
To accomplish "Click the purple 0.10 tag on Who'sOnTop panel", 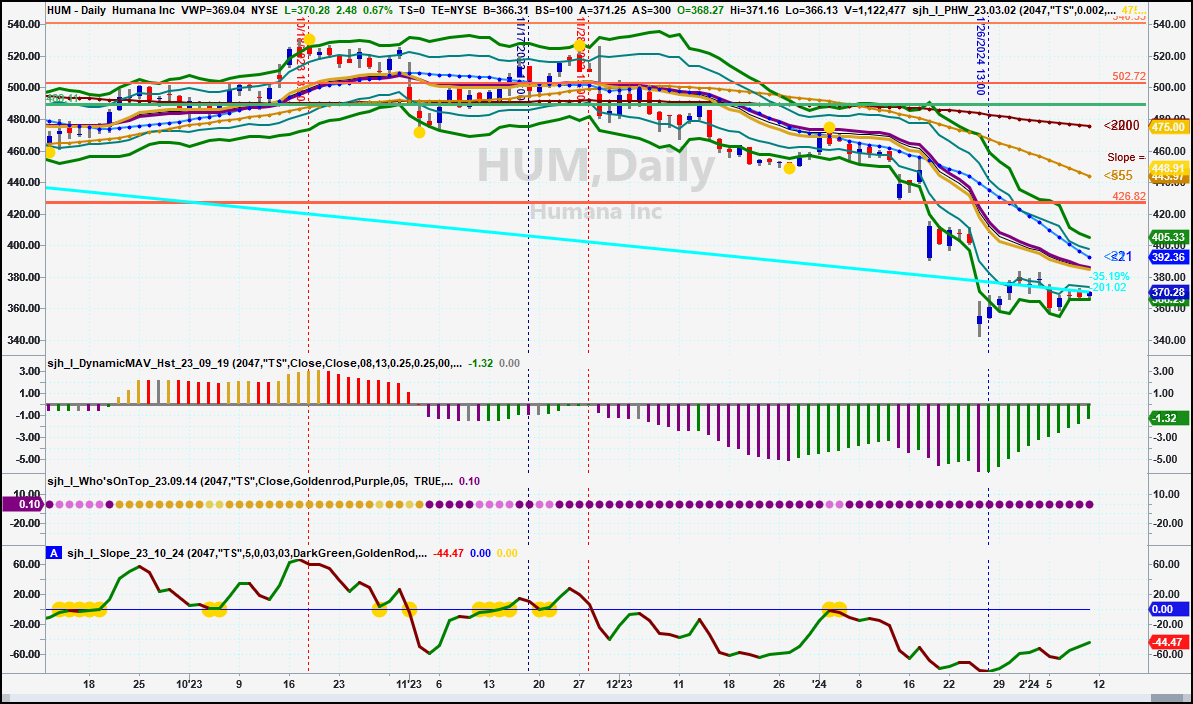I will (23, 504).
